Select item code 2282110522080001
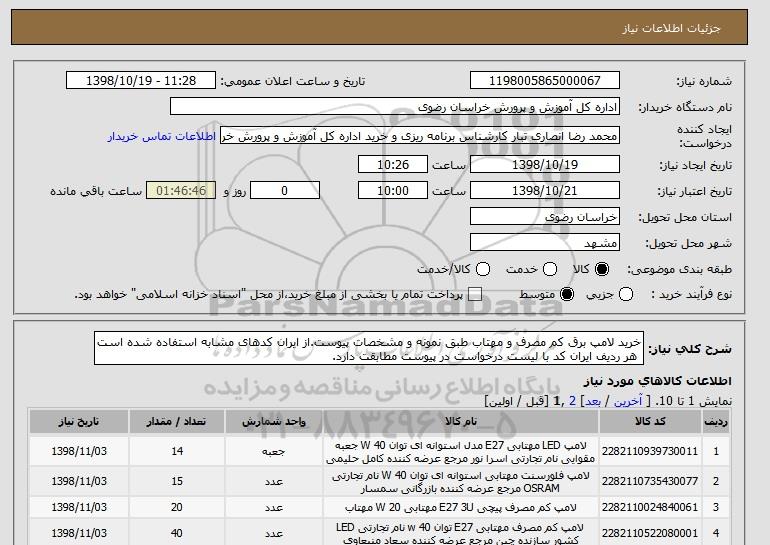 pyautogui.click(x=650, y=533)
